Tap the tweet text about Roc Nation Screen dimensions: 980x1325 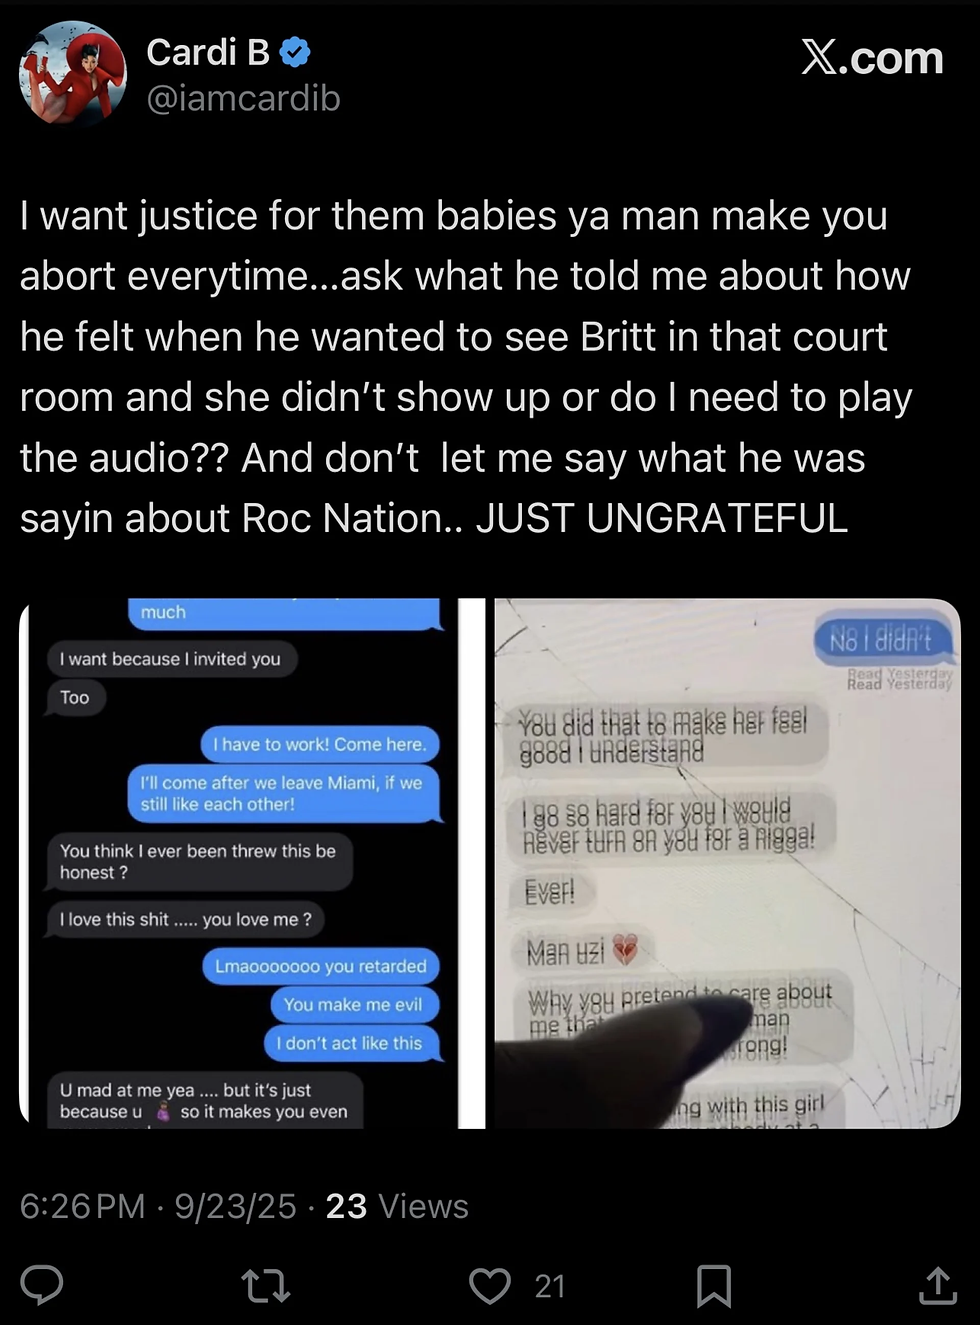467,367
